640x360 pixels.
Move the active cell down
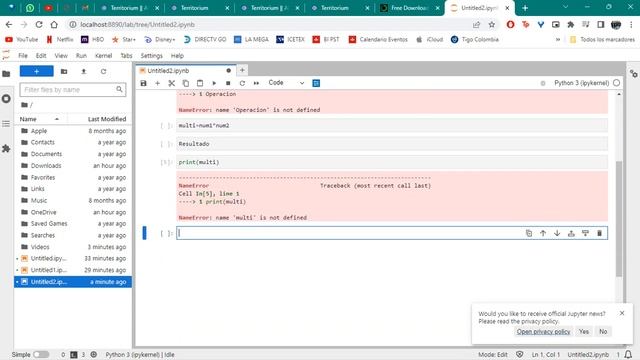pyautogui.click(x=557, y=233)
